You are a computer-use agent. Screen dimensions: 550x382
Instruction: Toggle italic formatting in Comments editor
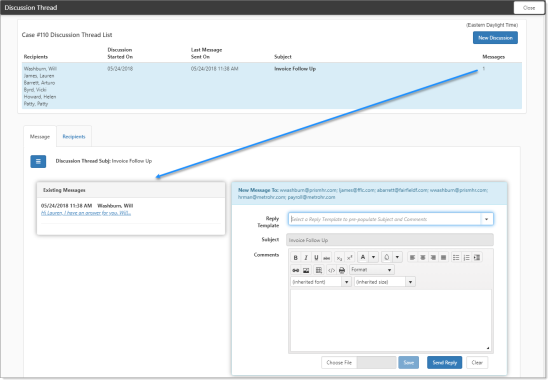[306, 258]
